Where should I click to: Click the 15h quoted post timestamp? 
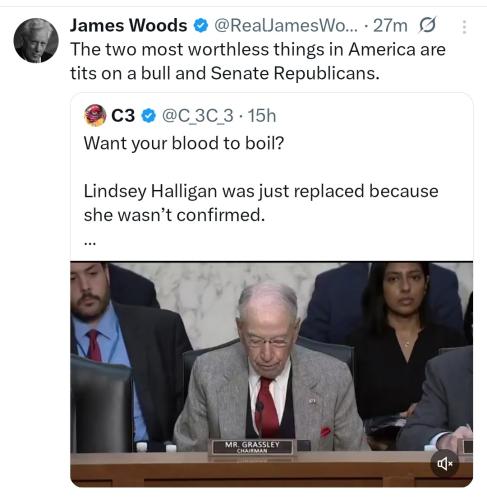pos(262,116)
